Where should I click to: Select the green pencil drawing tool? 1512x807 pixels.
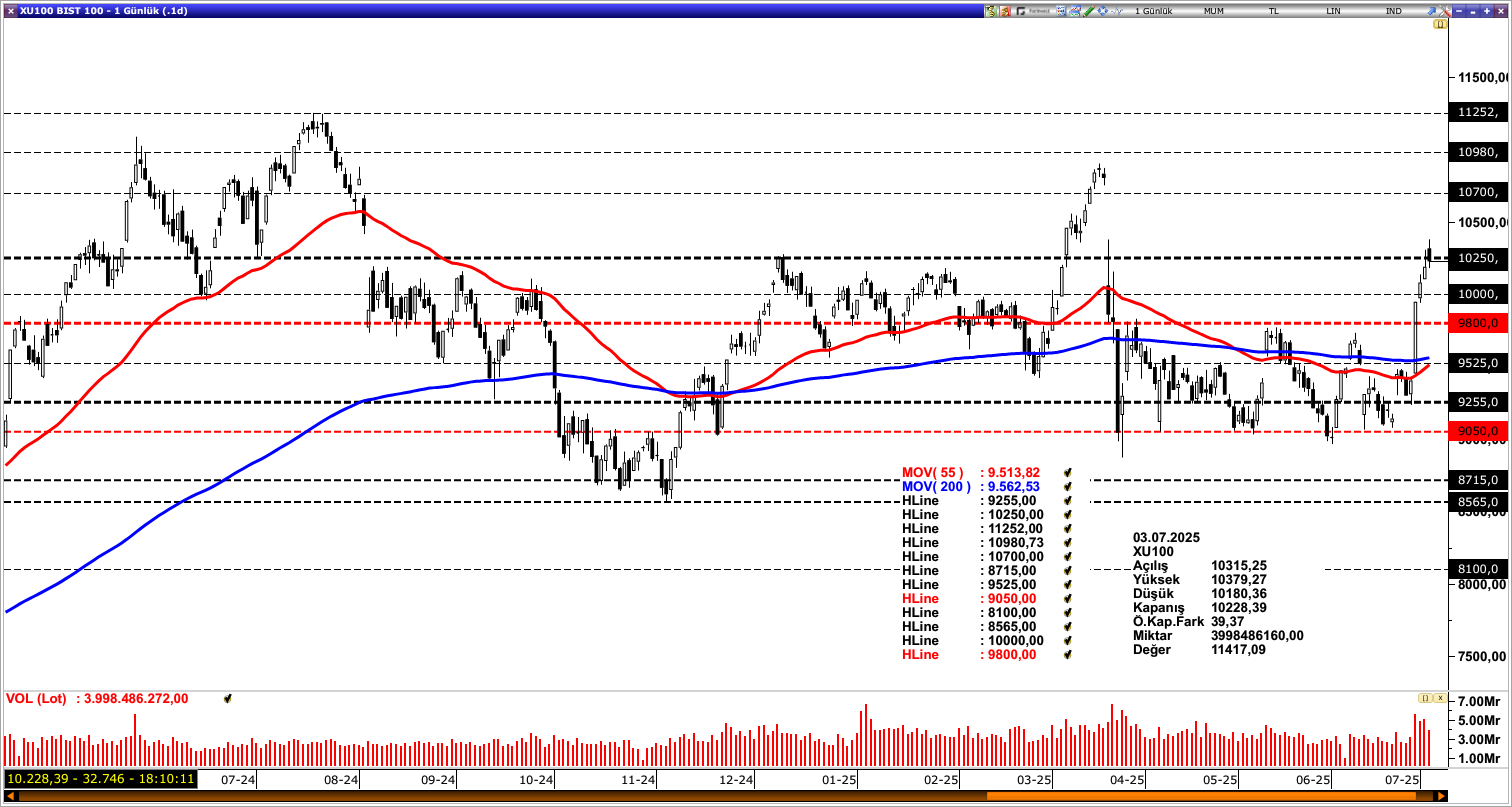pos(1089,11)
